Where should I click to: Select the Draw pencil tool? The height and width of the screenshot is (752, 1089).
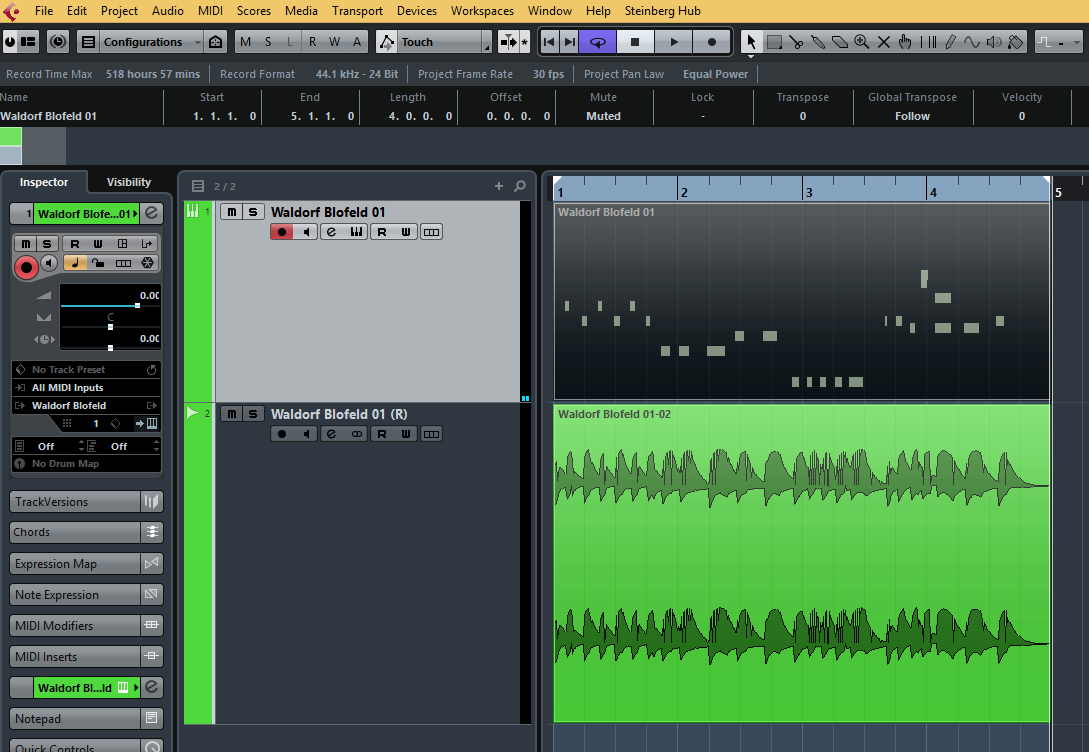[950, 42]
